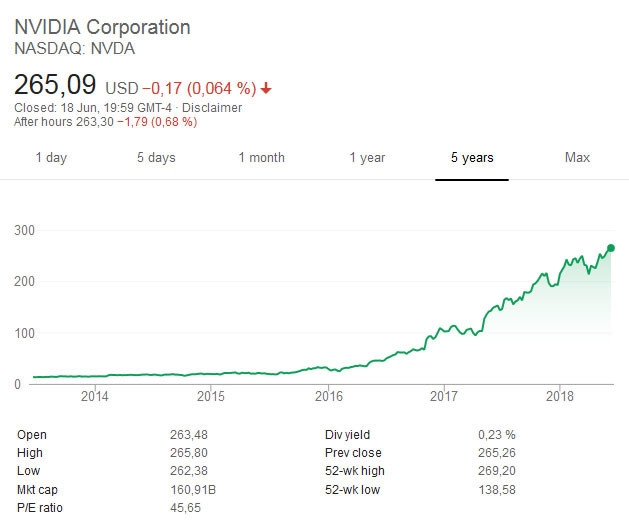This screenshot has height=529, width=629.
Task: Click the NVIDIA Corporation title
Action: click(102, 27)
